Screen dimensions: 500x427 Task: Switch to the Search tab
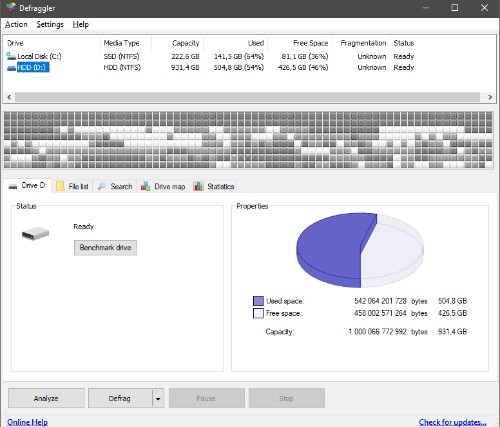click(115, 186)
